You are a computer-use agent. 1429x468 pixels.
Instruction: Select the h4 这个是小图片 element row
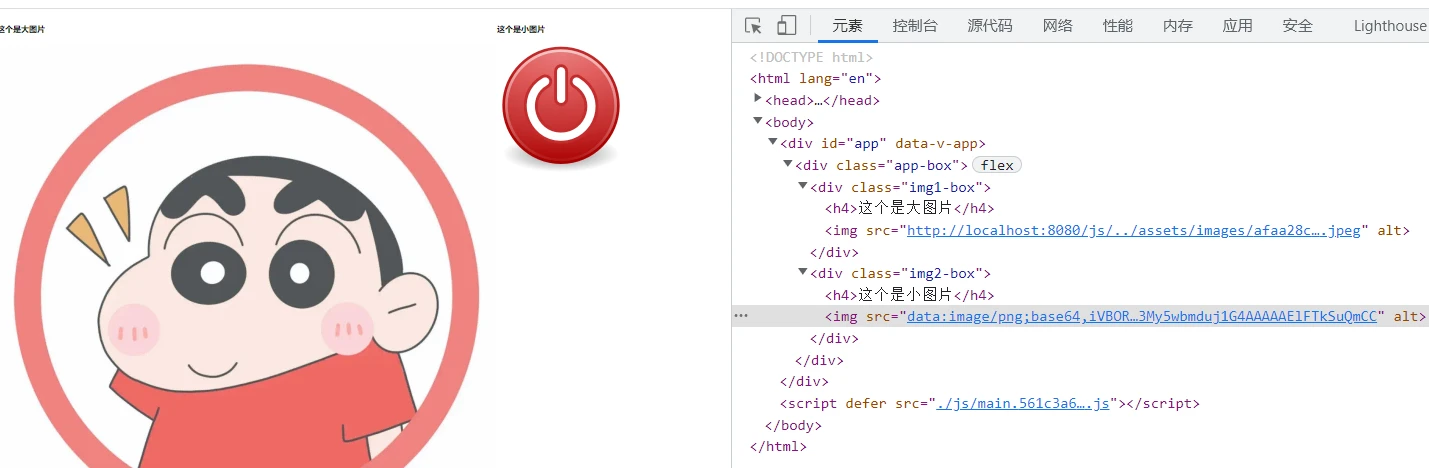pos(909,294)
